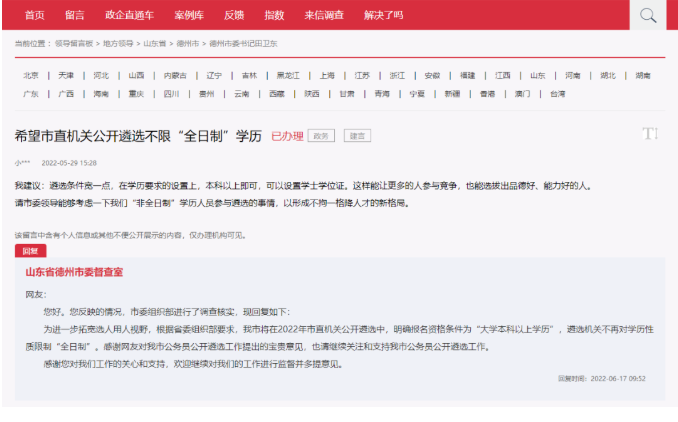678x422 pixels.
Task: Select the 广西 region link
Action: 66,94
